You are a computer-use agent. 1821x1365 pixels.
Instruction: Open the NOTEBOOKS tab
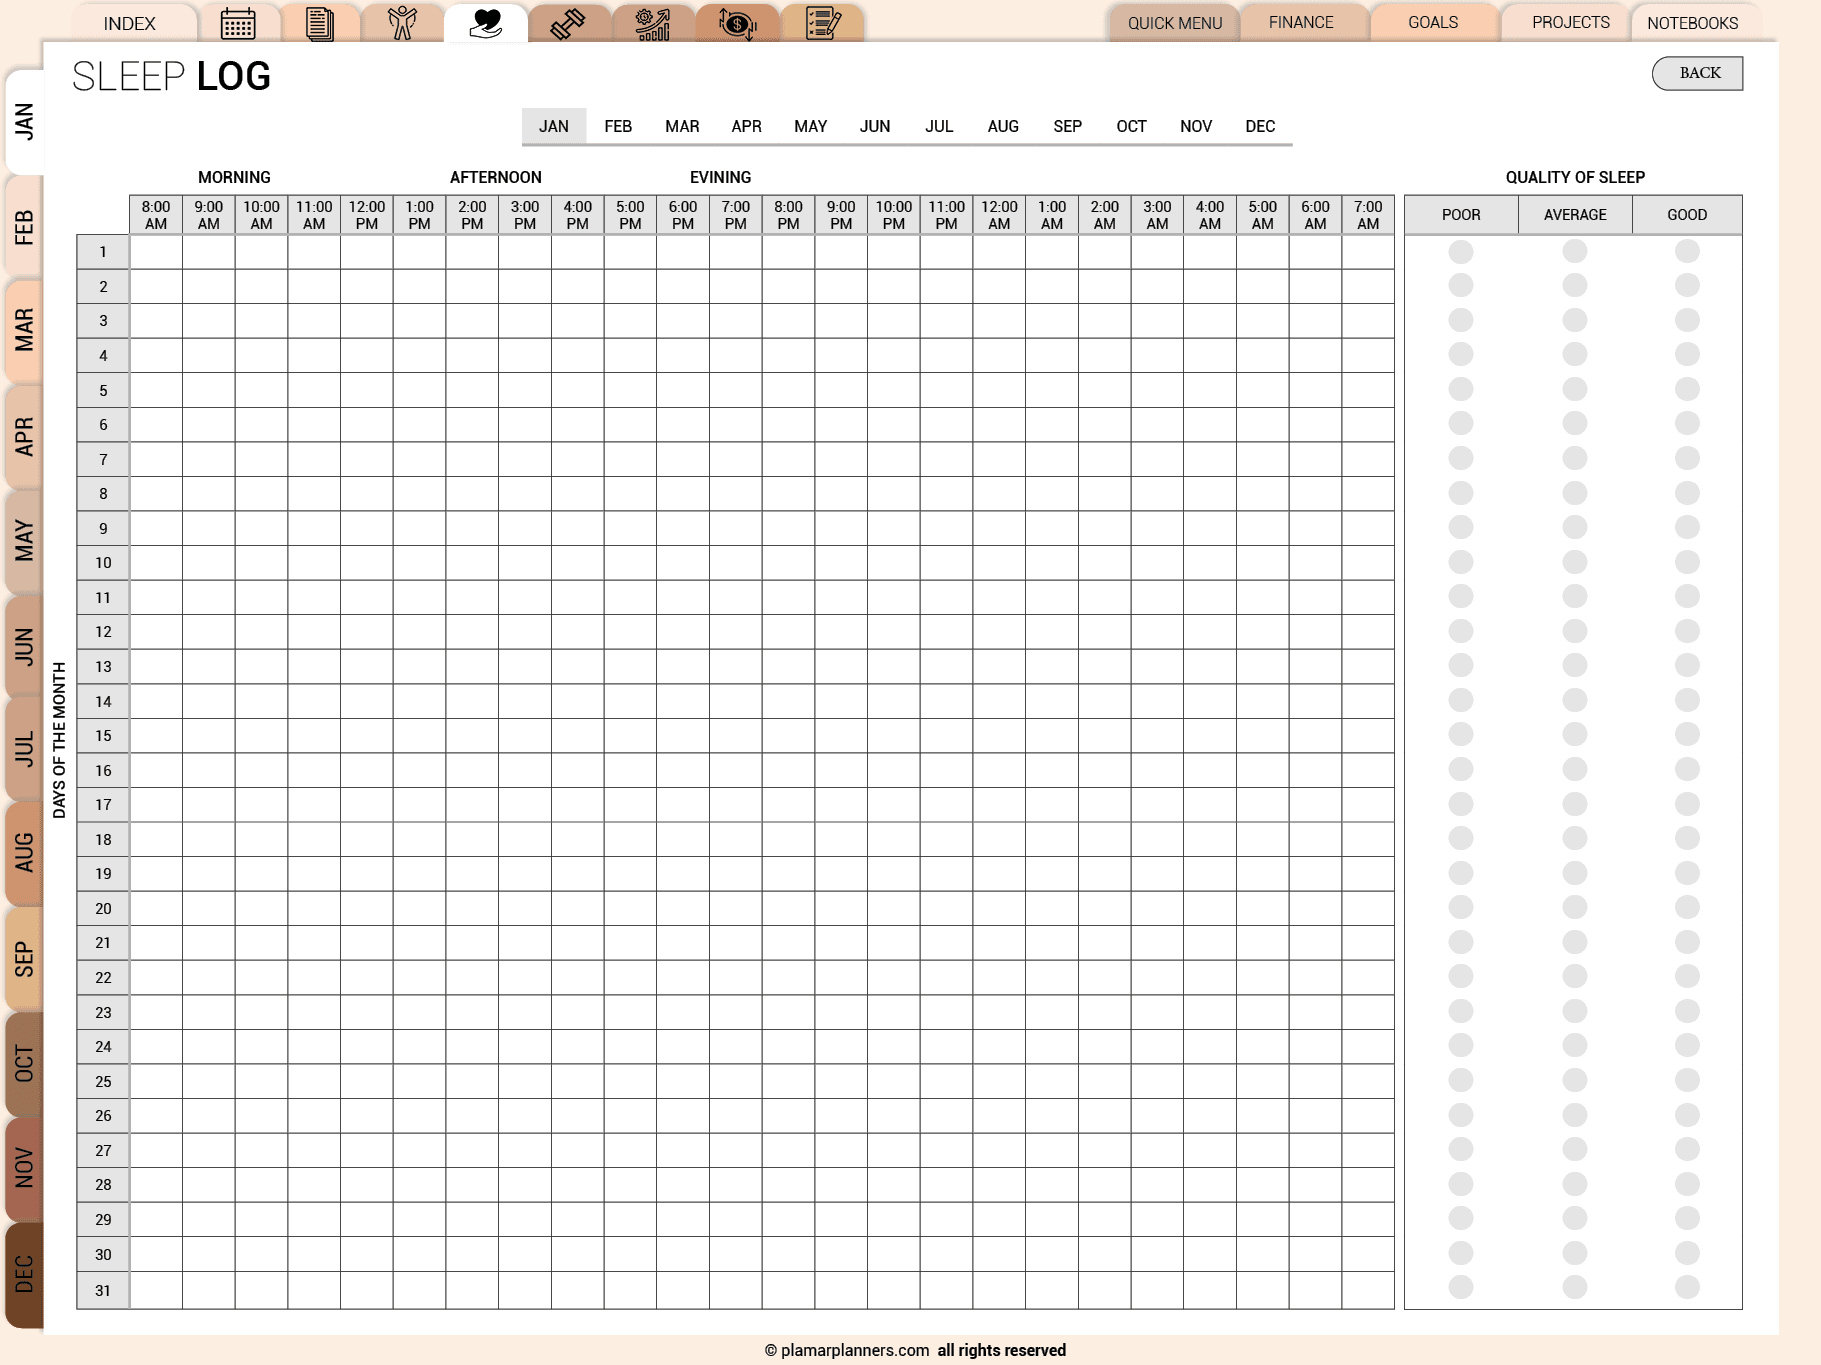(x=1693, y=23)
